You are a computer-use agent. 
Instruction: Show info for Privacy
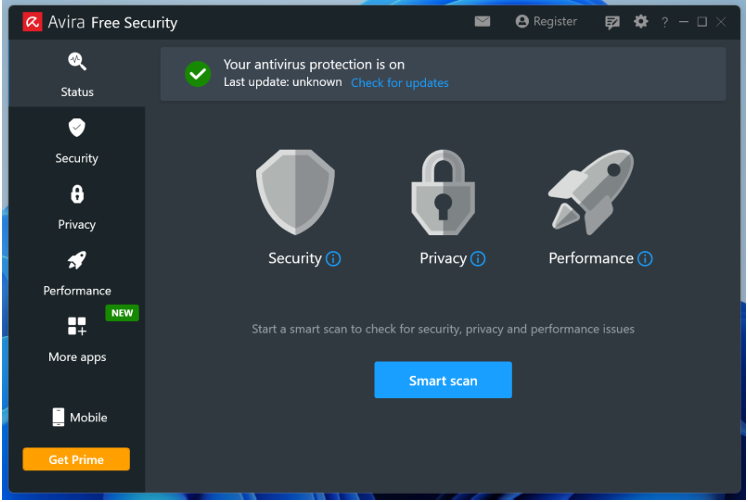click(x=478, y=259)
